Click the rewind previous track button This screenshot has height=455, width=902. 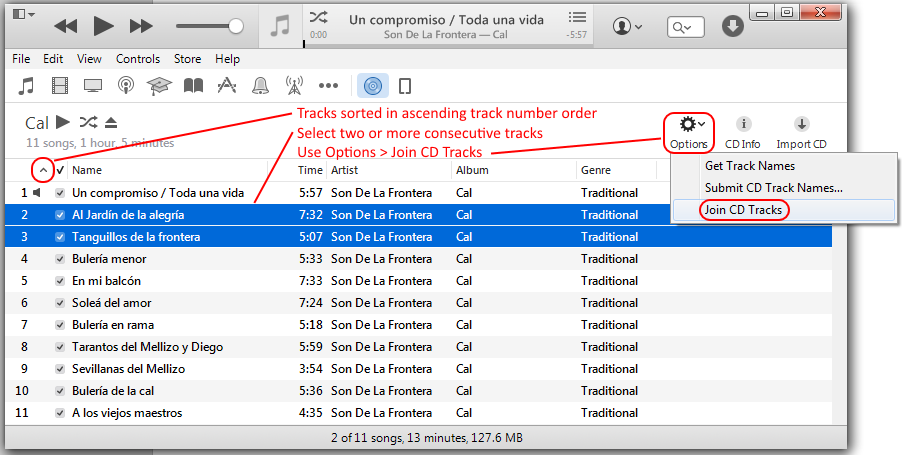[66, 26]
